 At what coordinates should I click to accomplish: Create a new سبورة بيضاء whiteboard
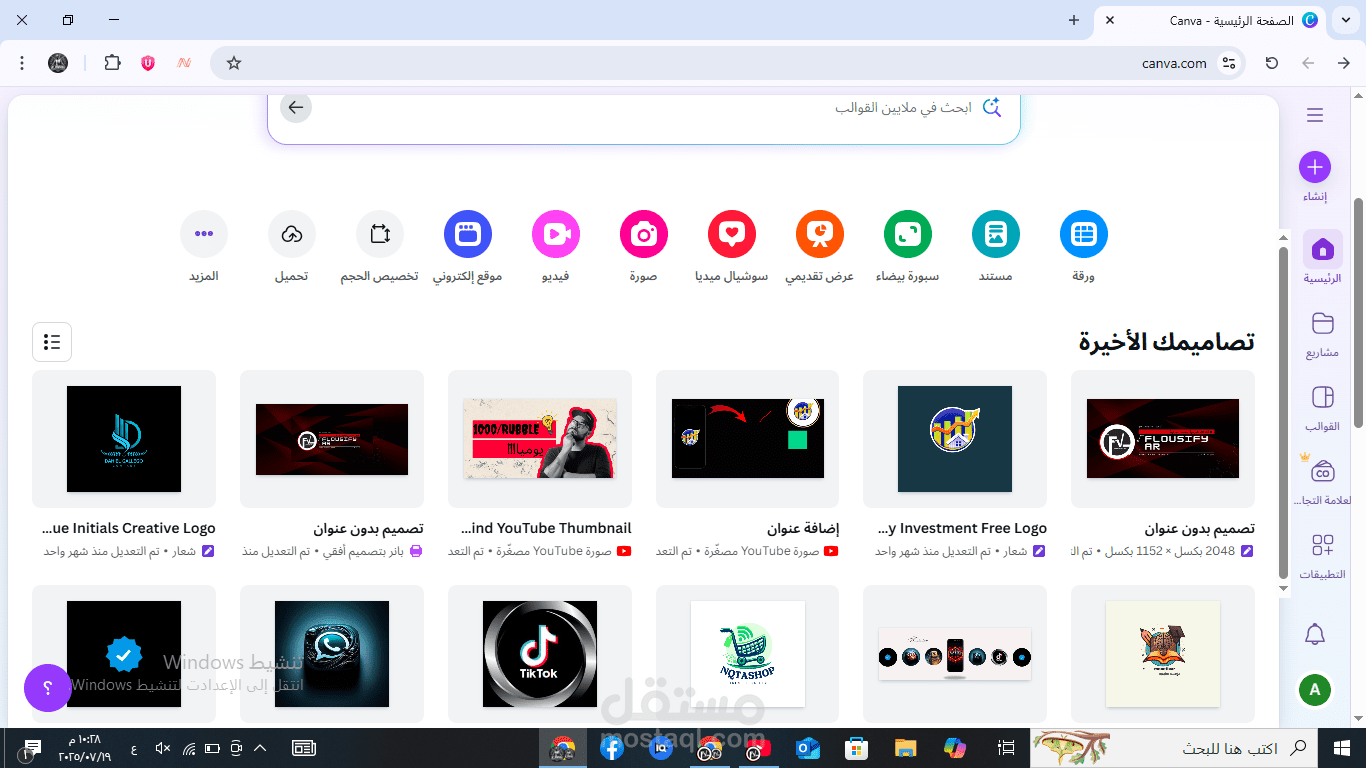tap(908, 235)
